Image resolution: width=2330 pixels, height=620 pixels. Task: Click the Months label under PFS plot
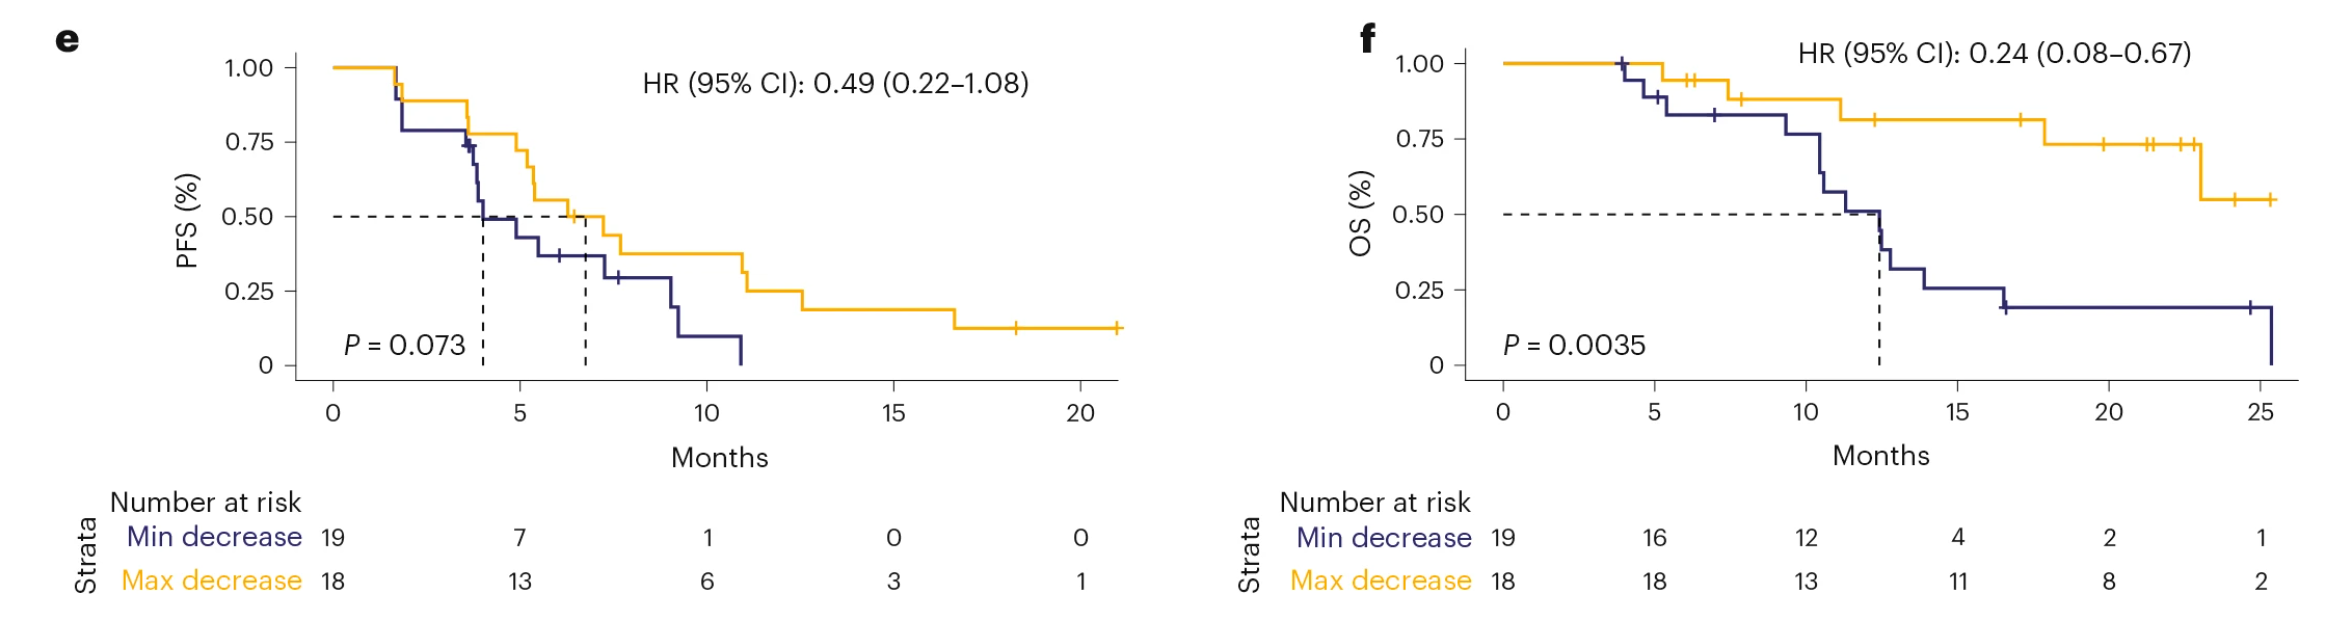[x=719, y=458]
